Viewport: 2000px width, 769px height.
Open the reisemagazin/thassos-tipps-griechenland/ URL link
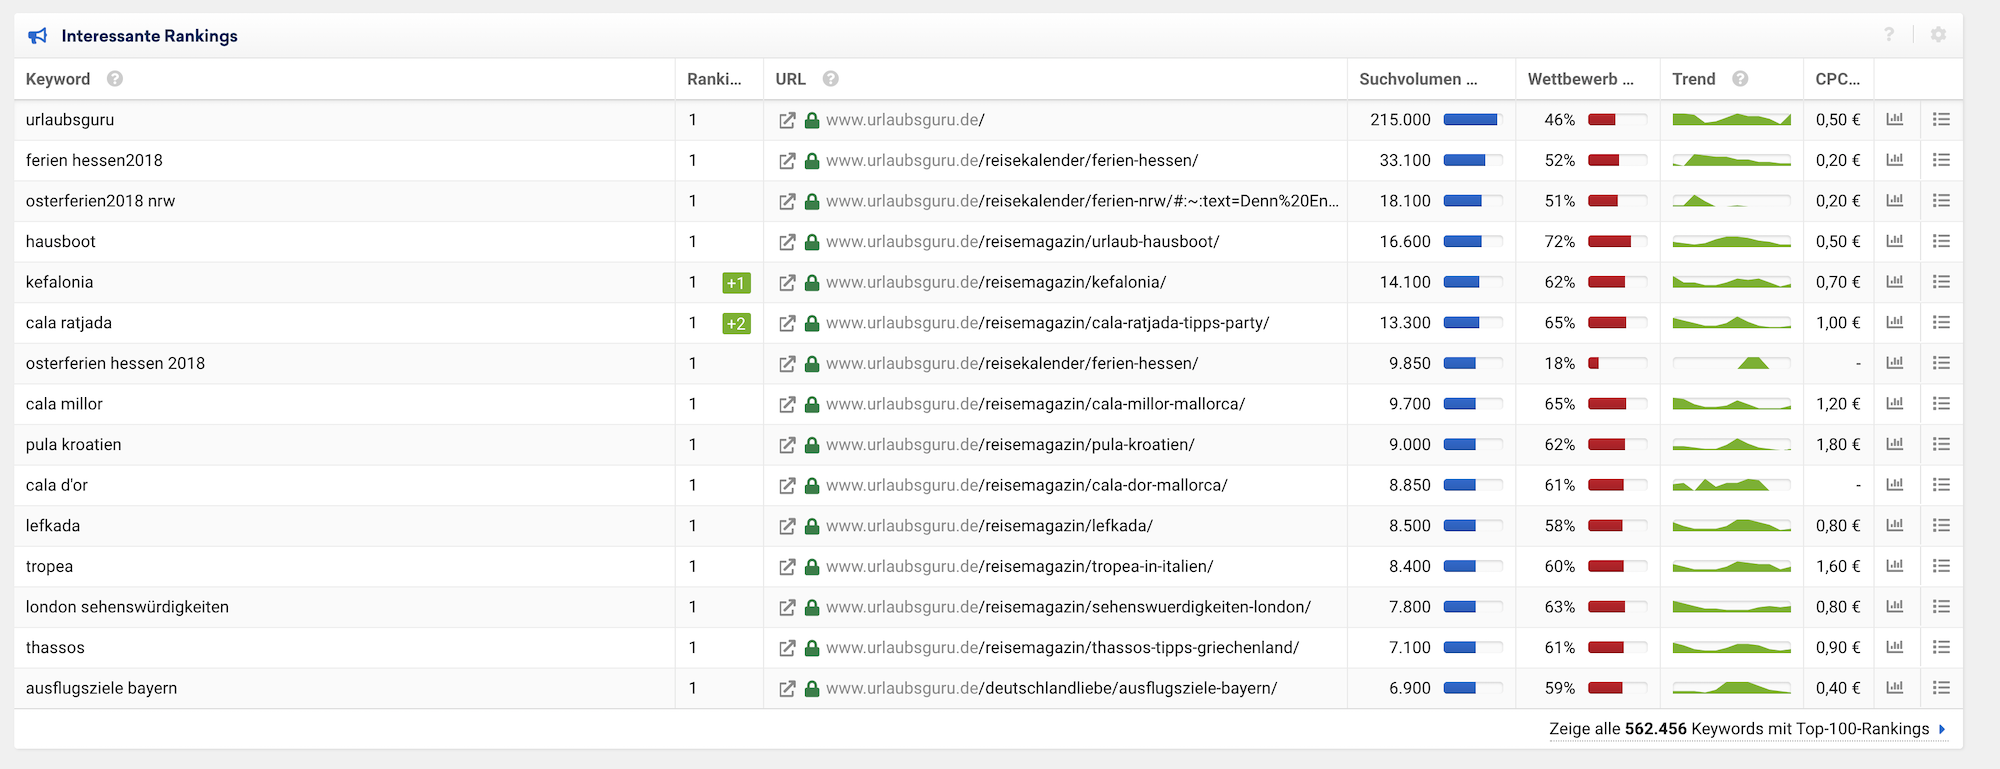point(1062,648)
